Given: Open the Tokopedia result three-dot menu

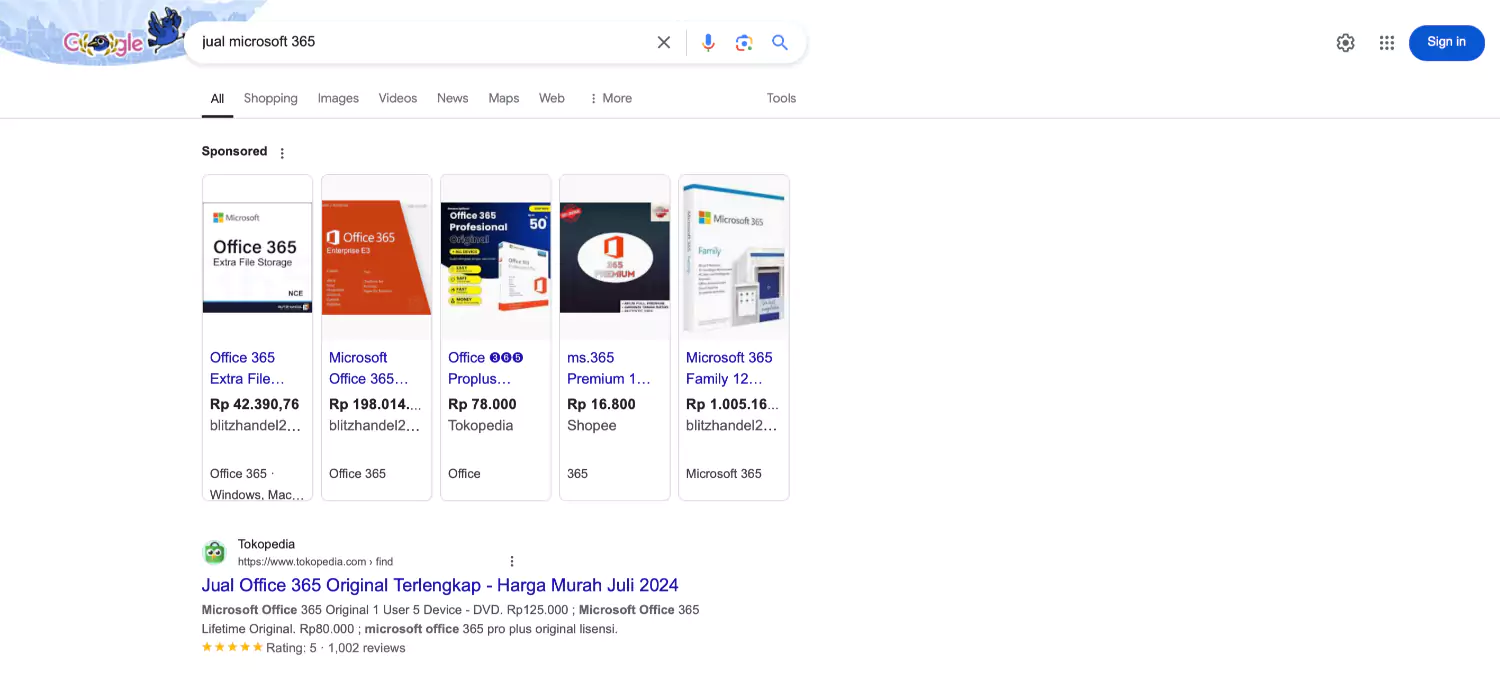Looking at the screenshot, I should (x=512, y=561).
